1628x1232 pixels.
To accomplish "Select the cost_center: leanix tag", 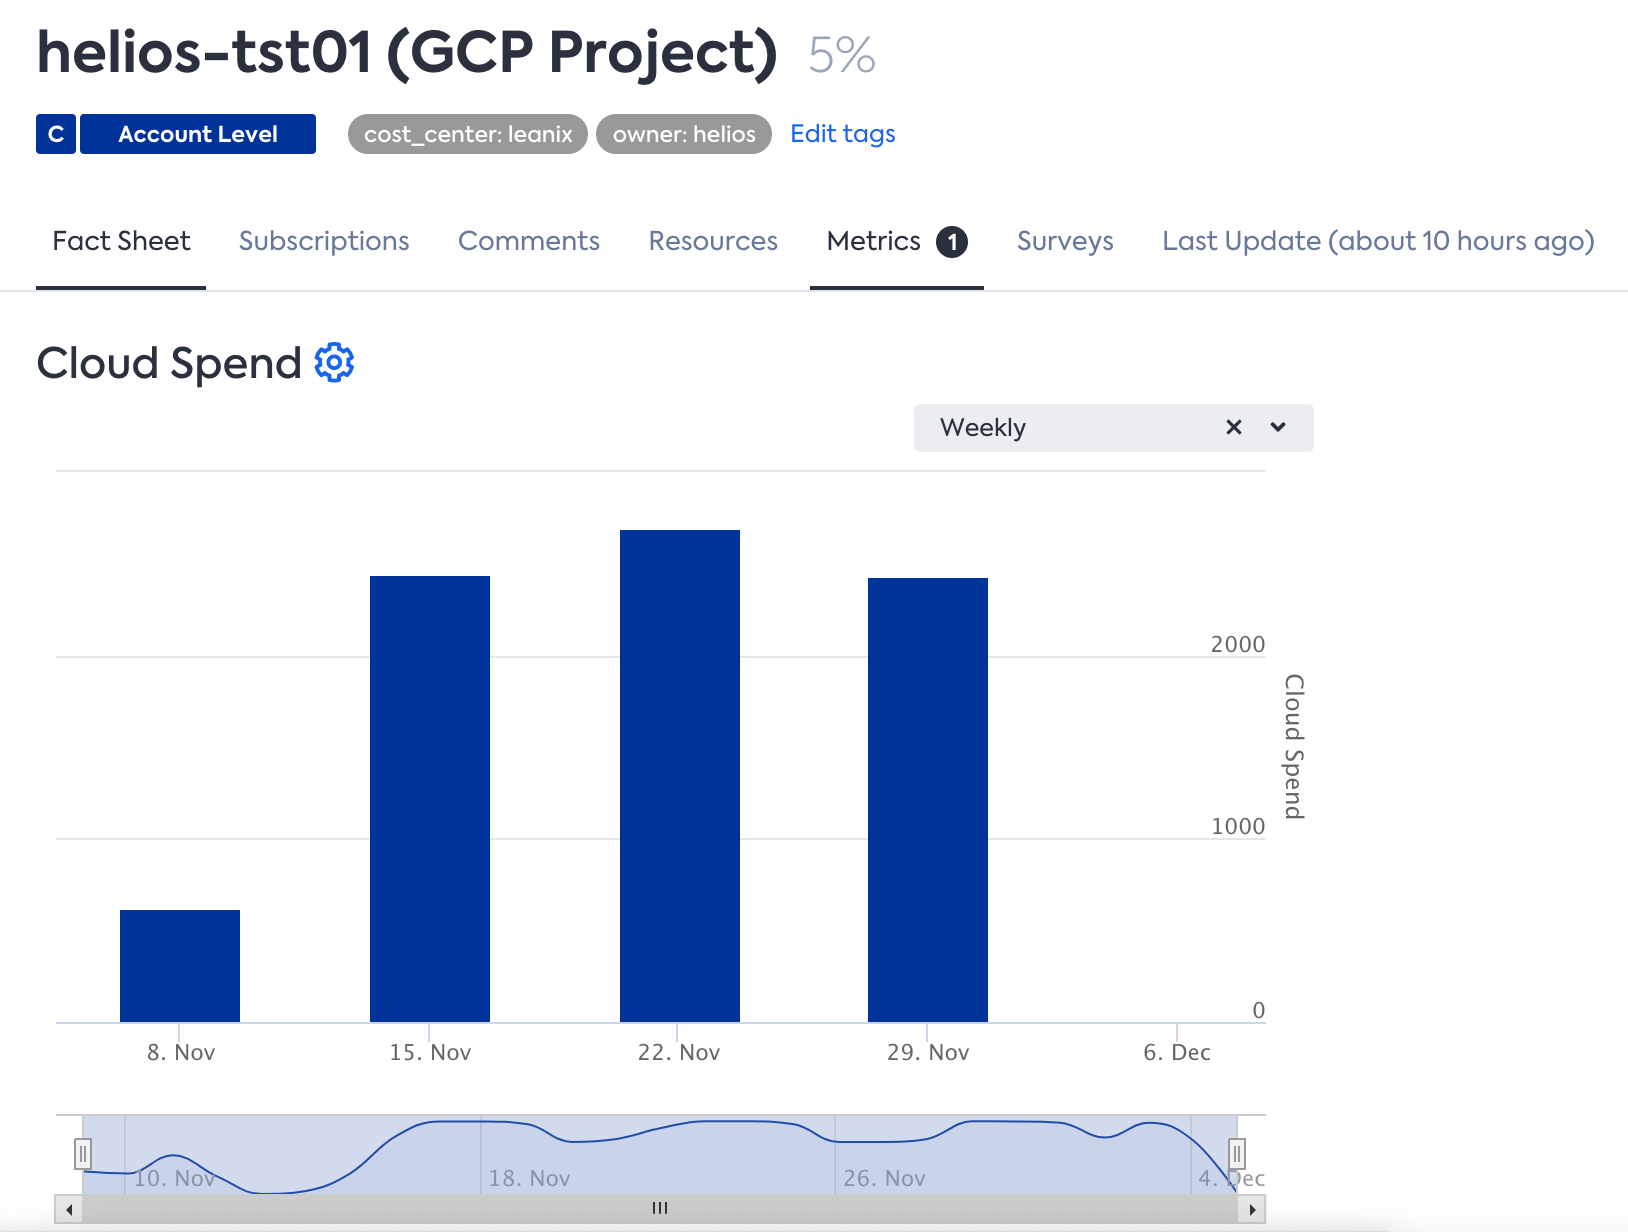I will pyautogui.click(x=468, y=134).
